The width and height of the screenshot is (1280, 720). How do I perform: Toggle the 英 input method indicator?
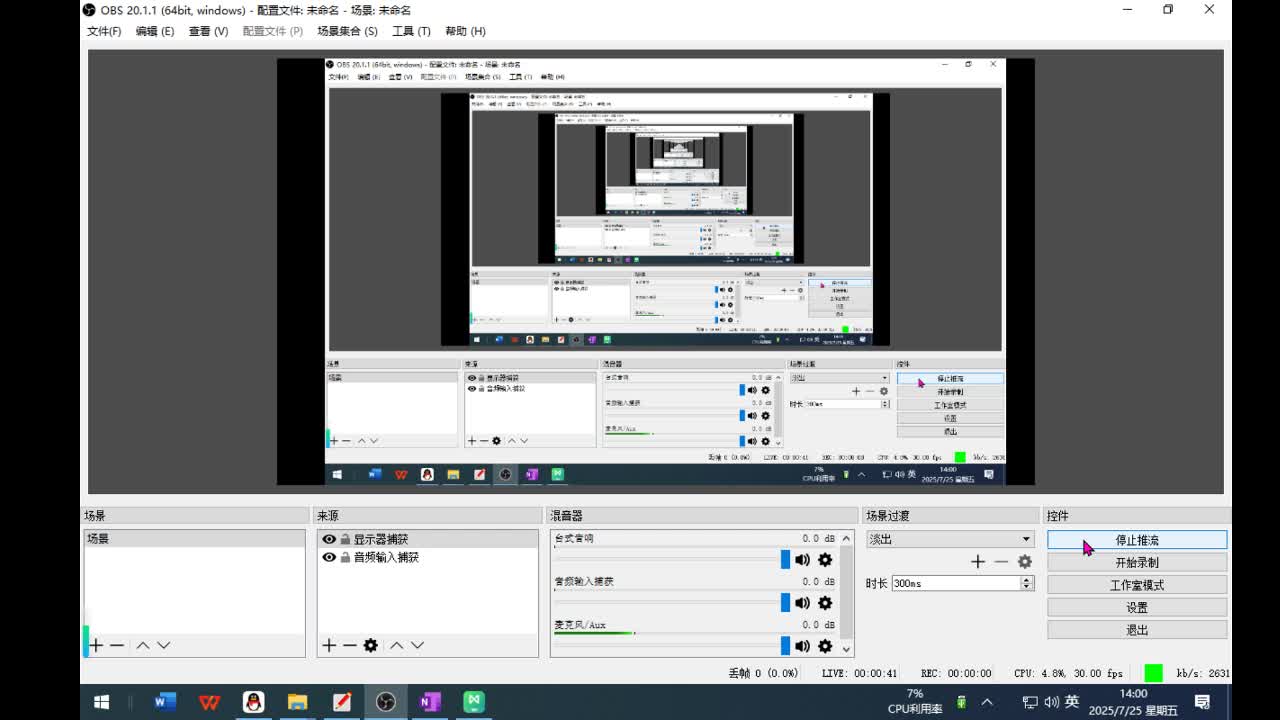click(1072, 702)
